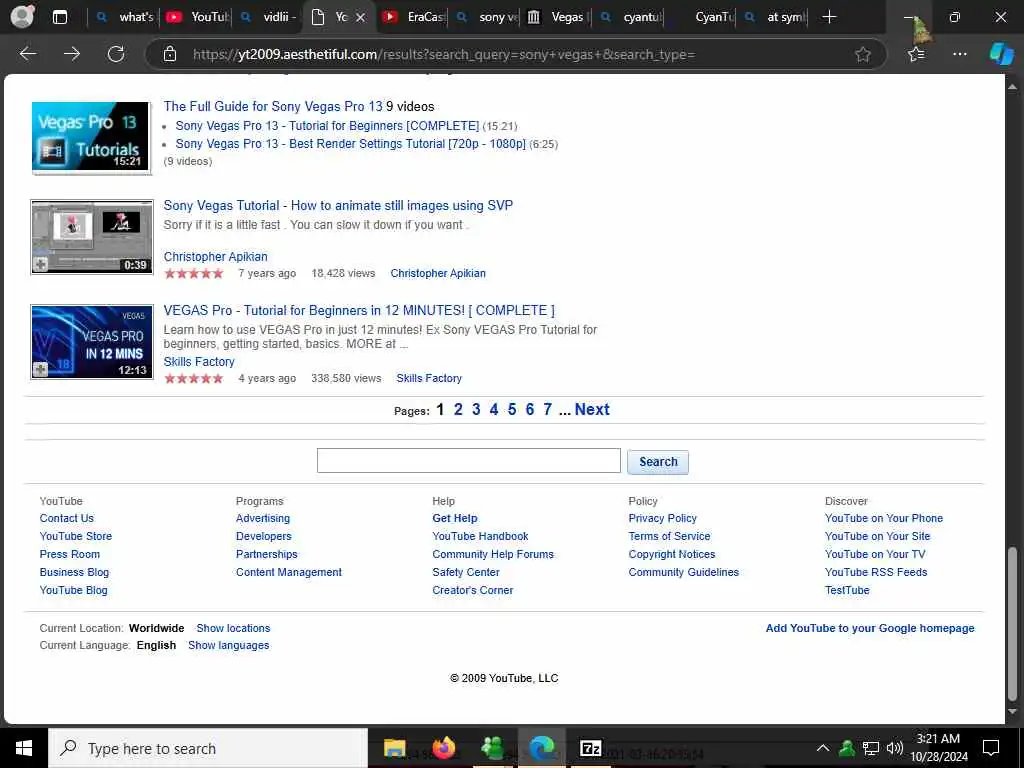The height and width of the screenshot is (768, 1024).
Task: Open the Contact Us footer link
Action: coord(67,519)
